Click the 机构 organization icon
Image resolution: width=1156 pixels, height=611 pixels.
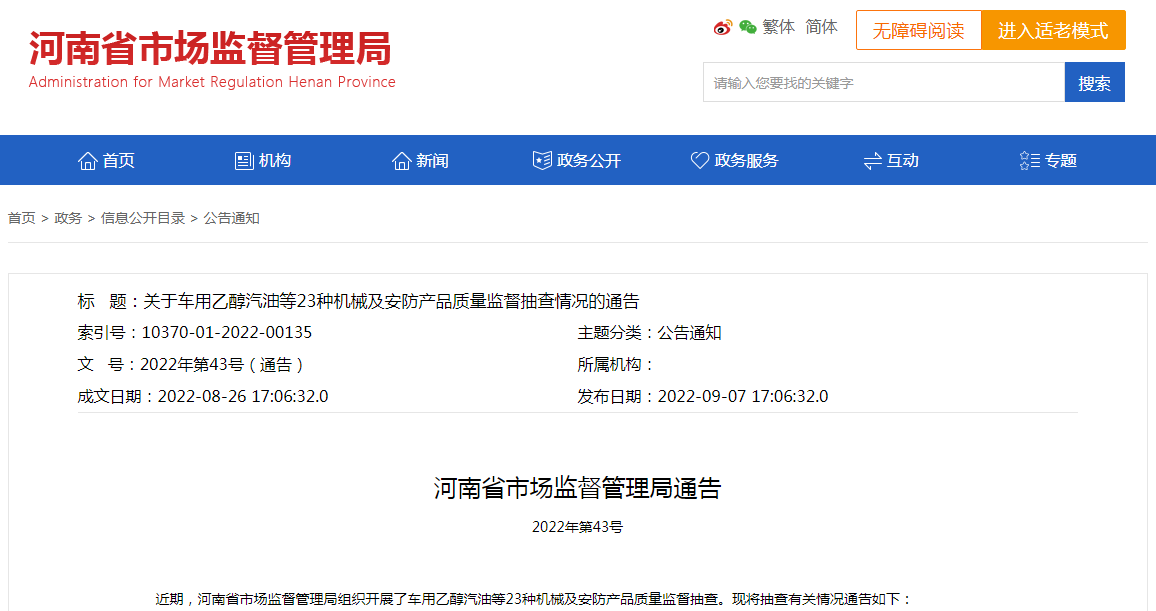click(x=244, y=161)
